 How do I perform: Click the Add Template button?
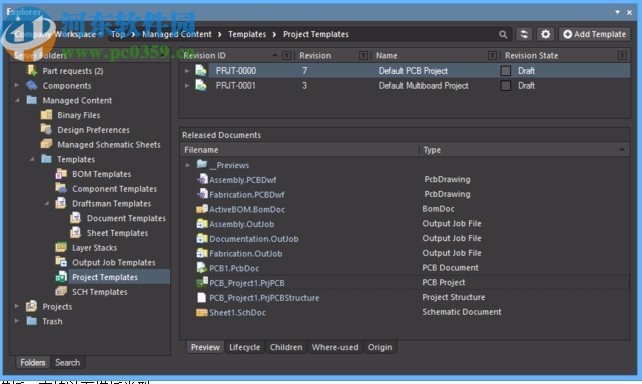(595, 34)
